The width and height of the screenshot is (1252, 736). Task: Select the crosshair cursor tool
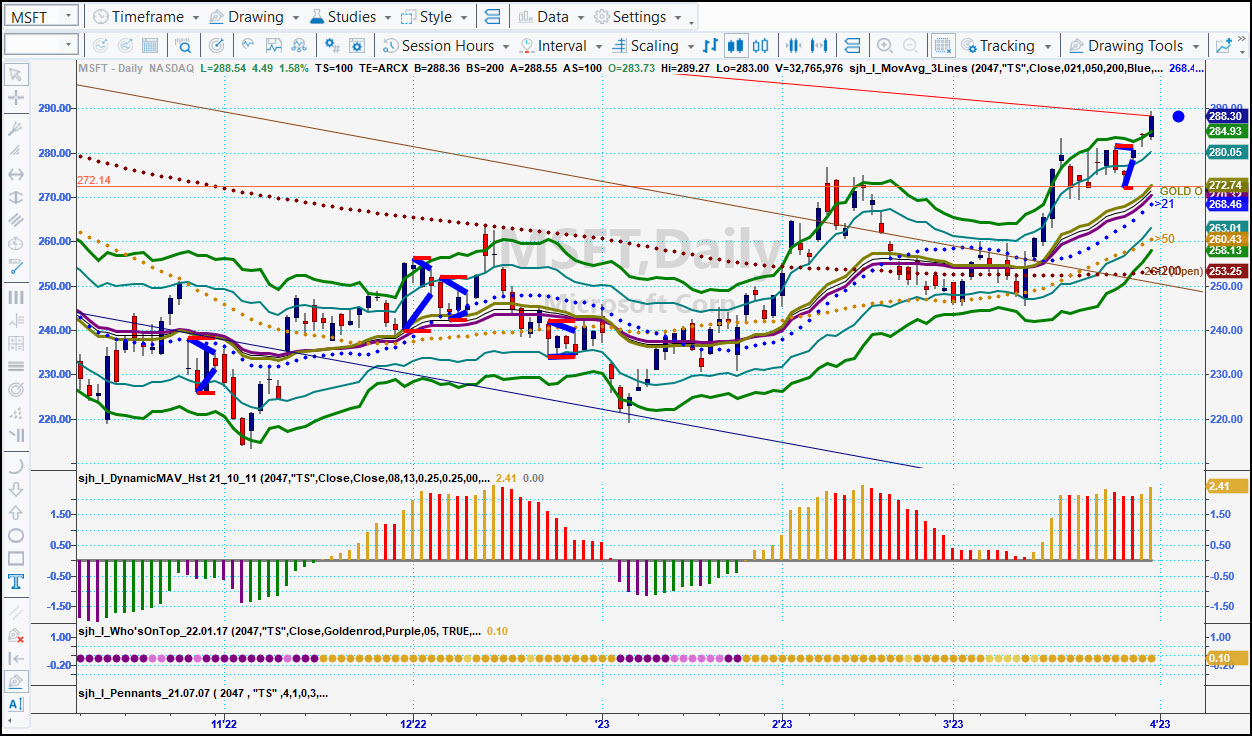click(16, 98)
